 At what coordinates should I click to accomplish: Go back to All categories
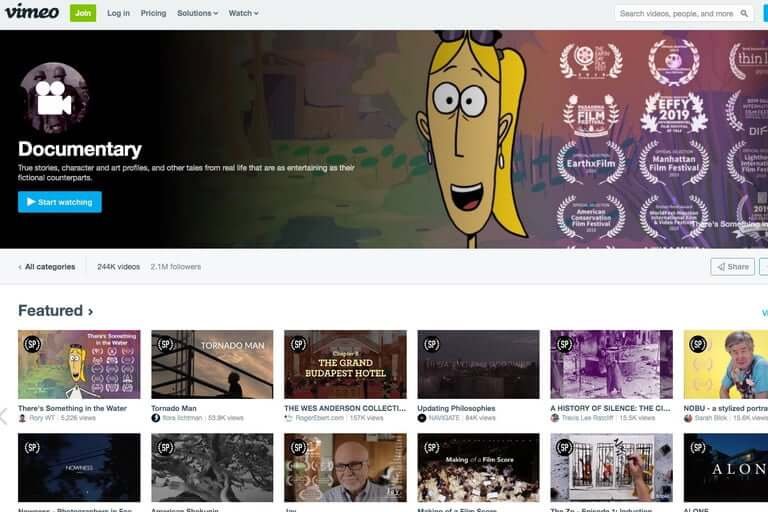coord(47,267)
